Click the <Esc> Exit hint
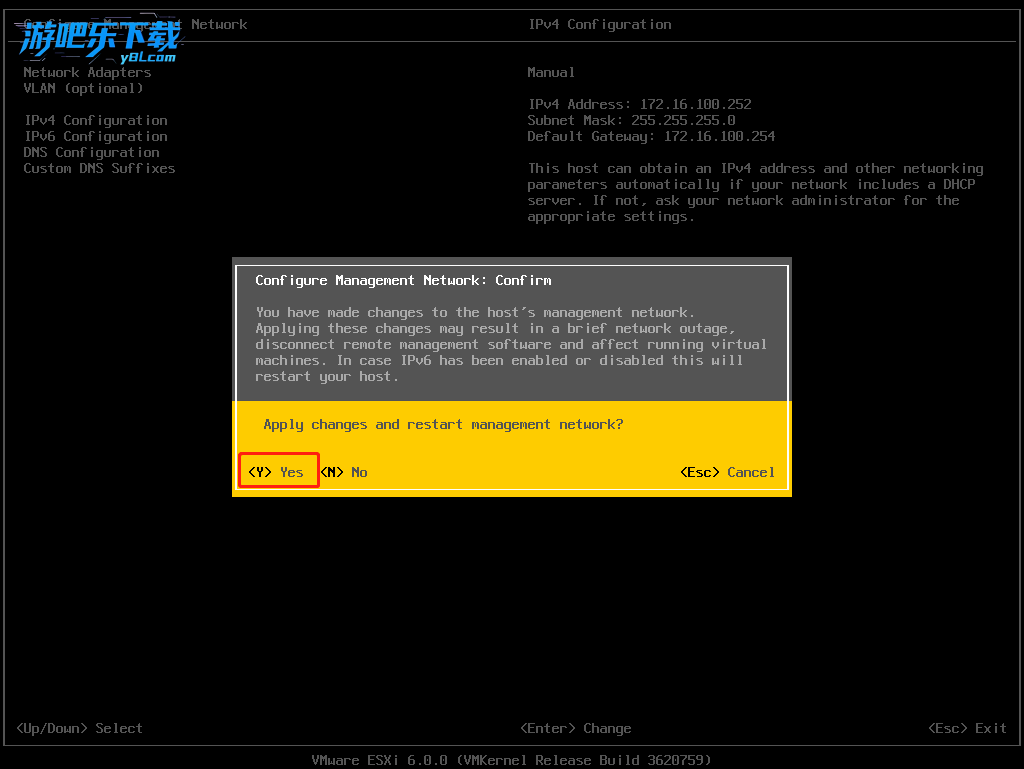Screen dimensions: 1024x769 pos(967,728)
